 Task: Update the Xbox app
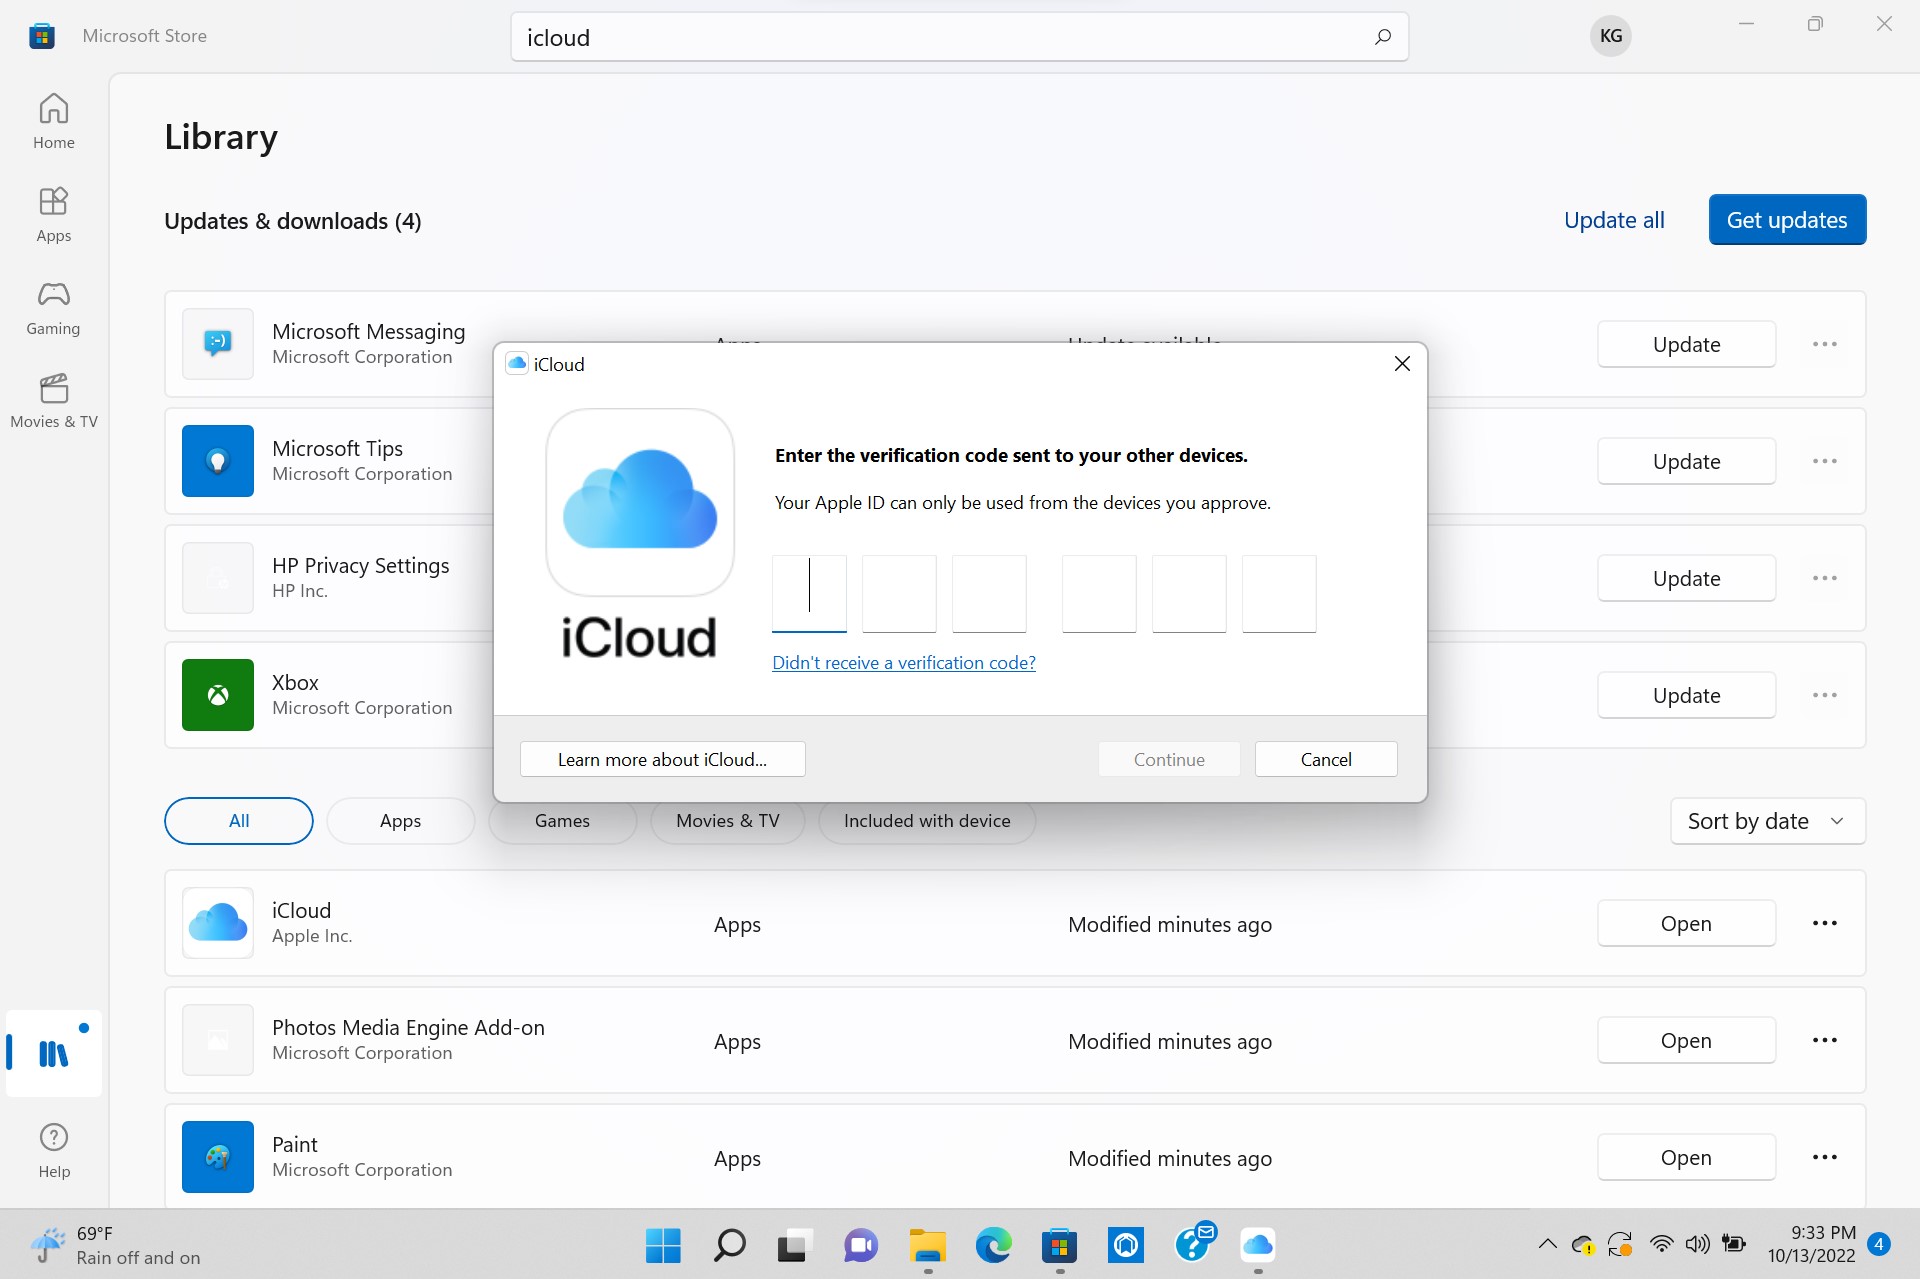click(x=1686, y=695)
